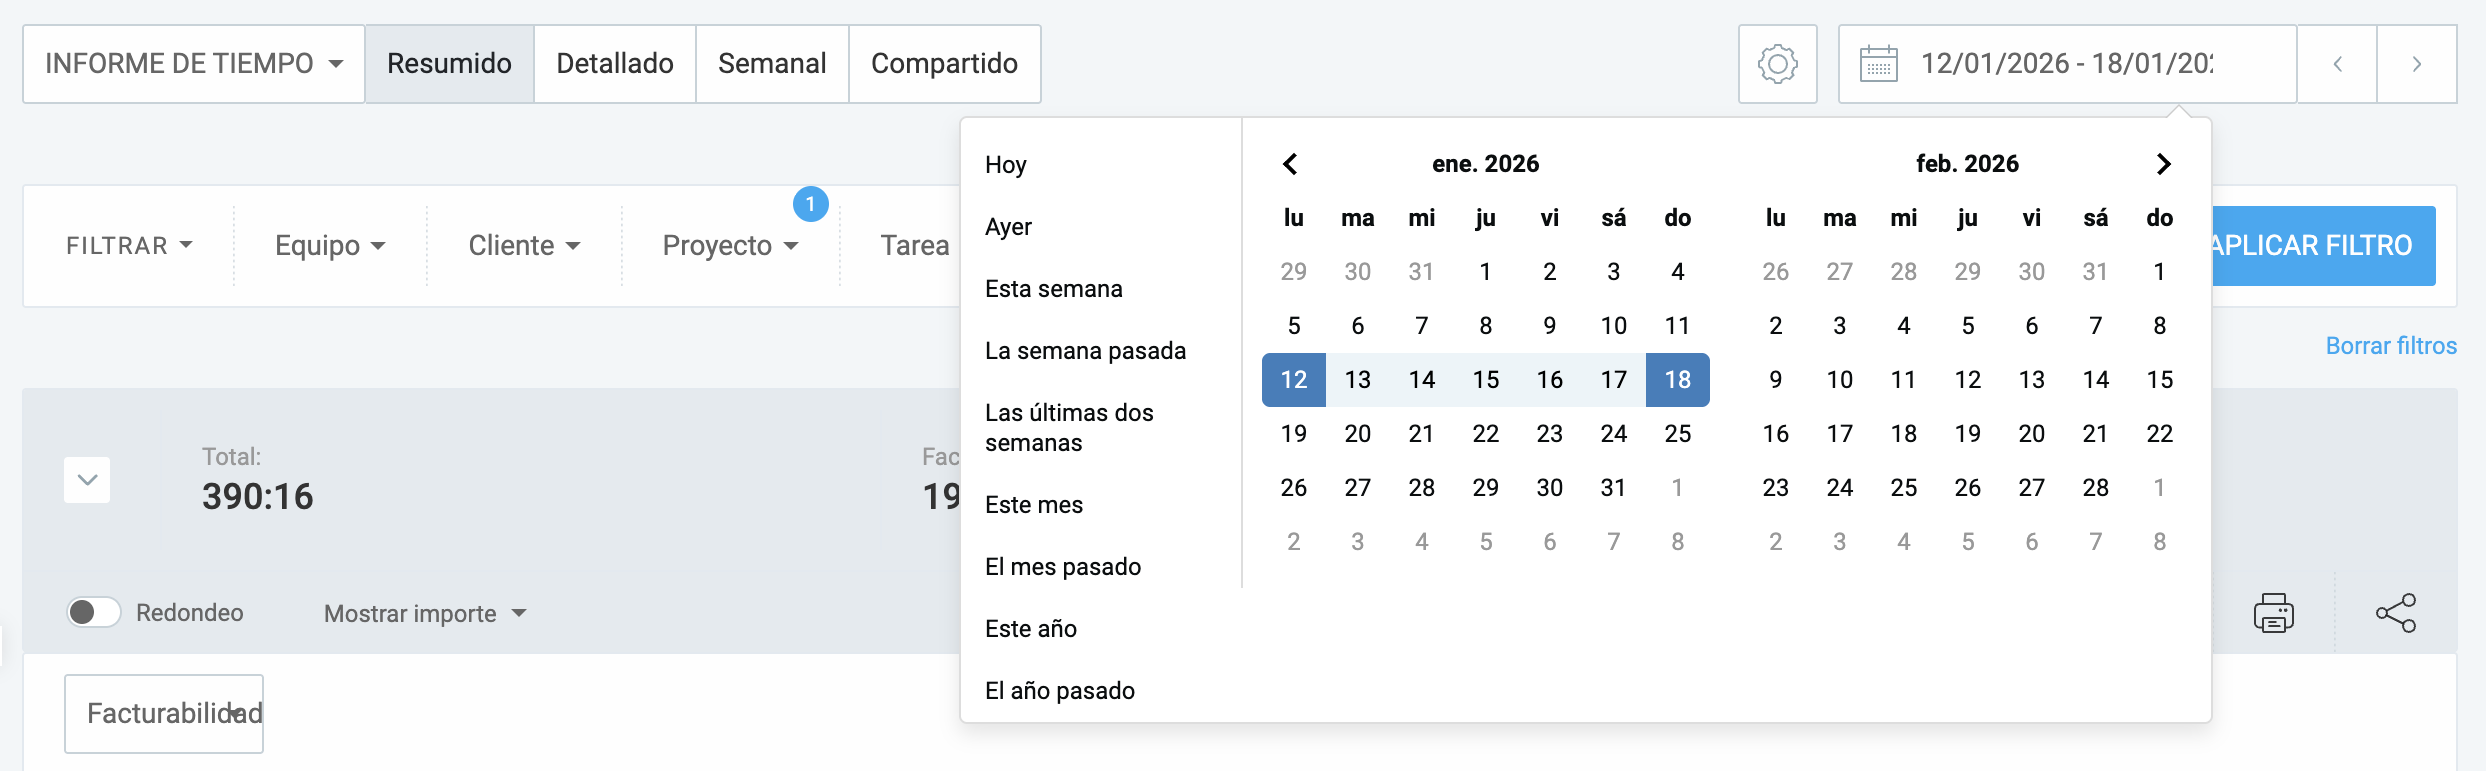Image resolution: width=2486 pixels, height=771 pixels.
Task: Enable the Redondeo toggle
Action: coord(94,612)
